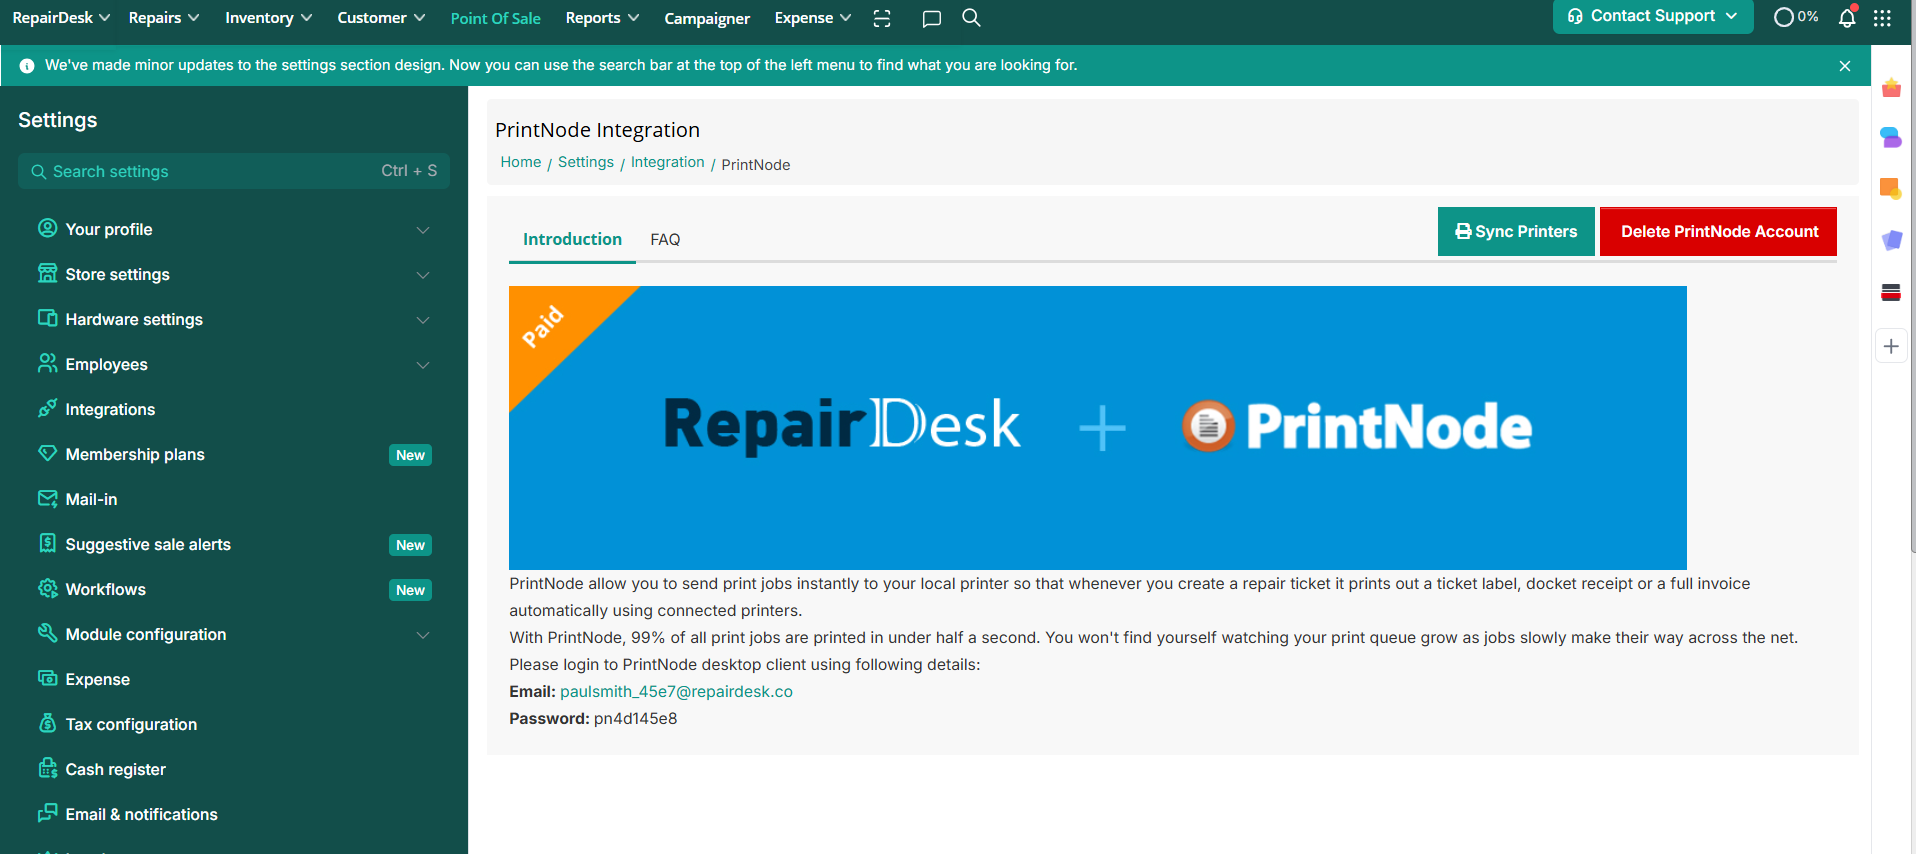Click the Tax configuration money bag icon
Image resolution: width=1916 pixels, height=854 pixels.
[47, 723]
